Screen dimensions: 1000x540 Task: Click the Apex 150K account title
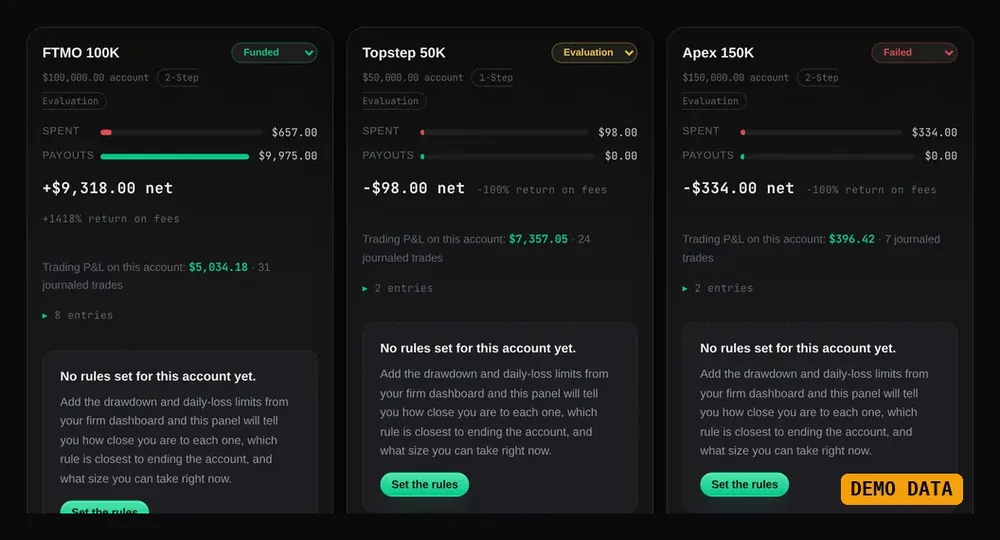click(x=718, y=53)
